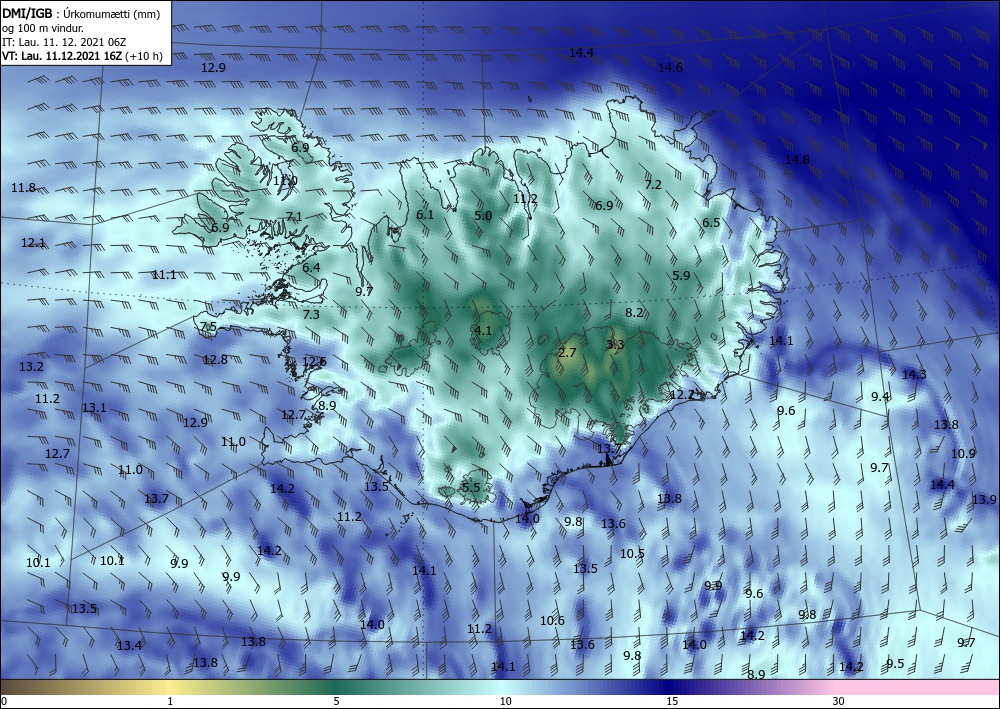Click the 3.3 value on Vatnajökull
Viewport: 1000px width, 709px height.
point(615,345)
